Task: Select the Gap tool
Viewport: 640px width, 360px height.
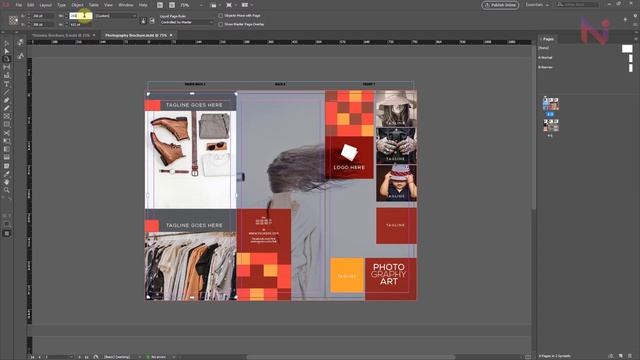Action: [7, 67]
